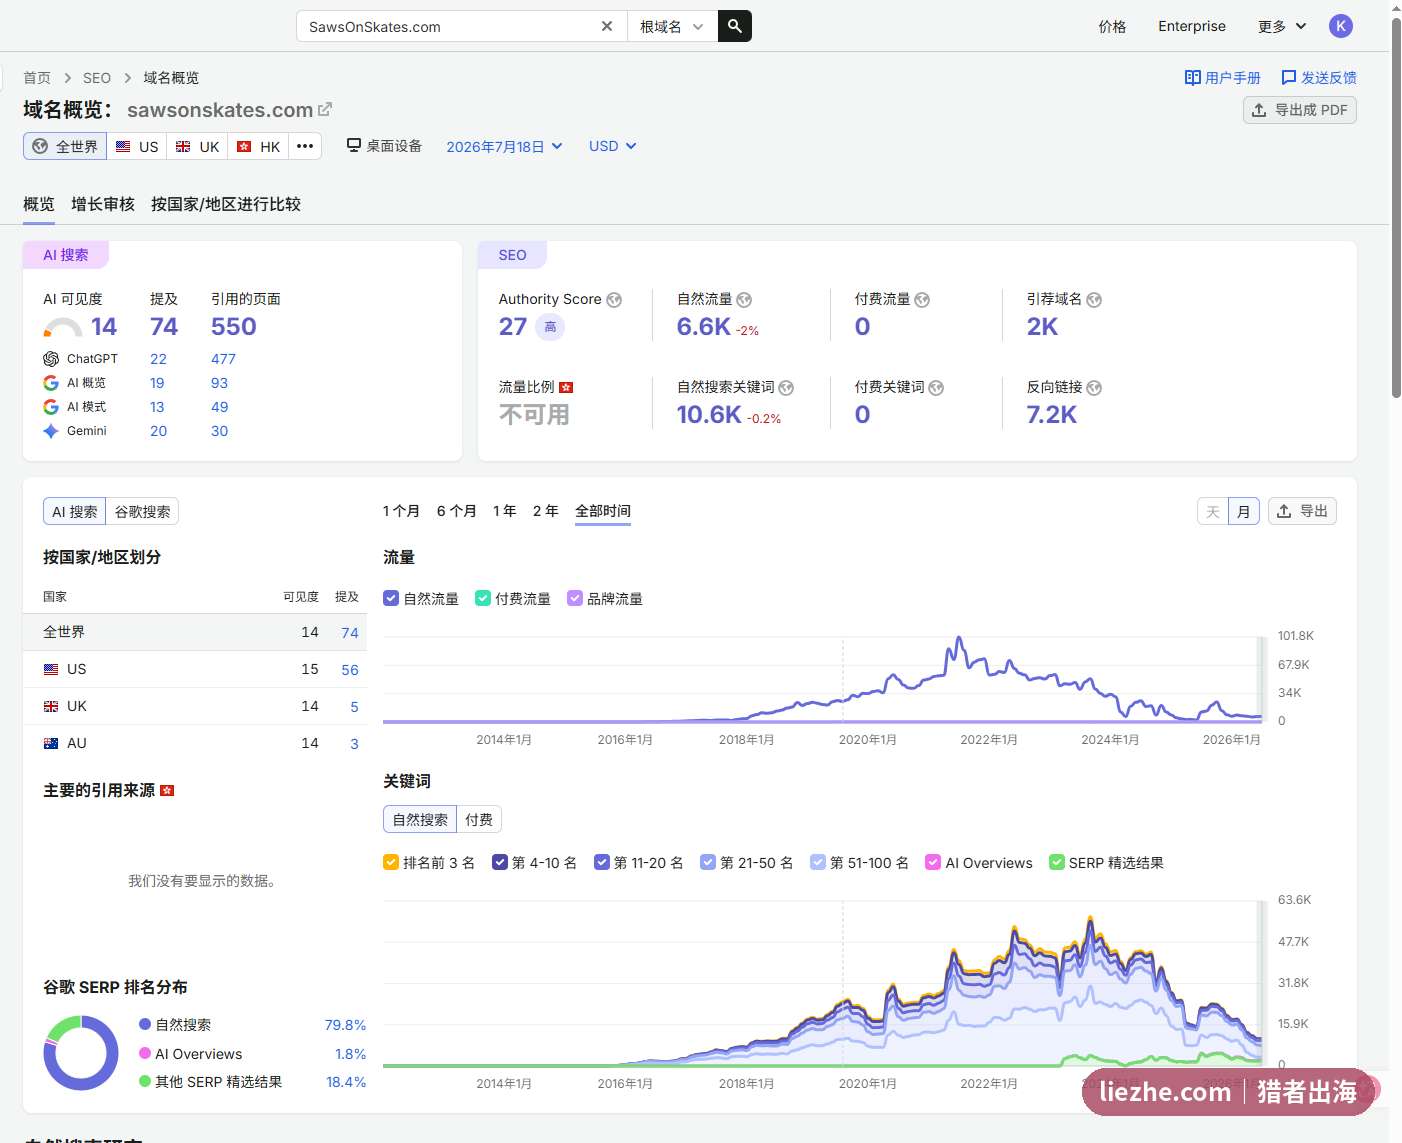Select the 谷歌搜索 tab
This screenshot has height=1143, width=1402.
coord(142,511)
